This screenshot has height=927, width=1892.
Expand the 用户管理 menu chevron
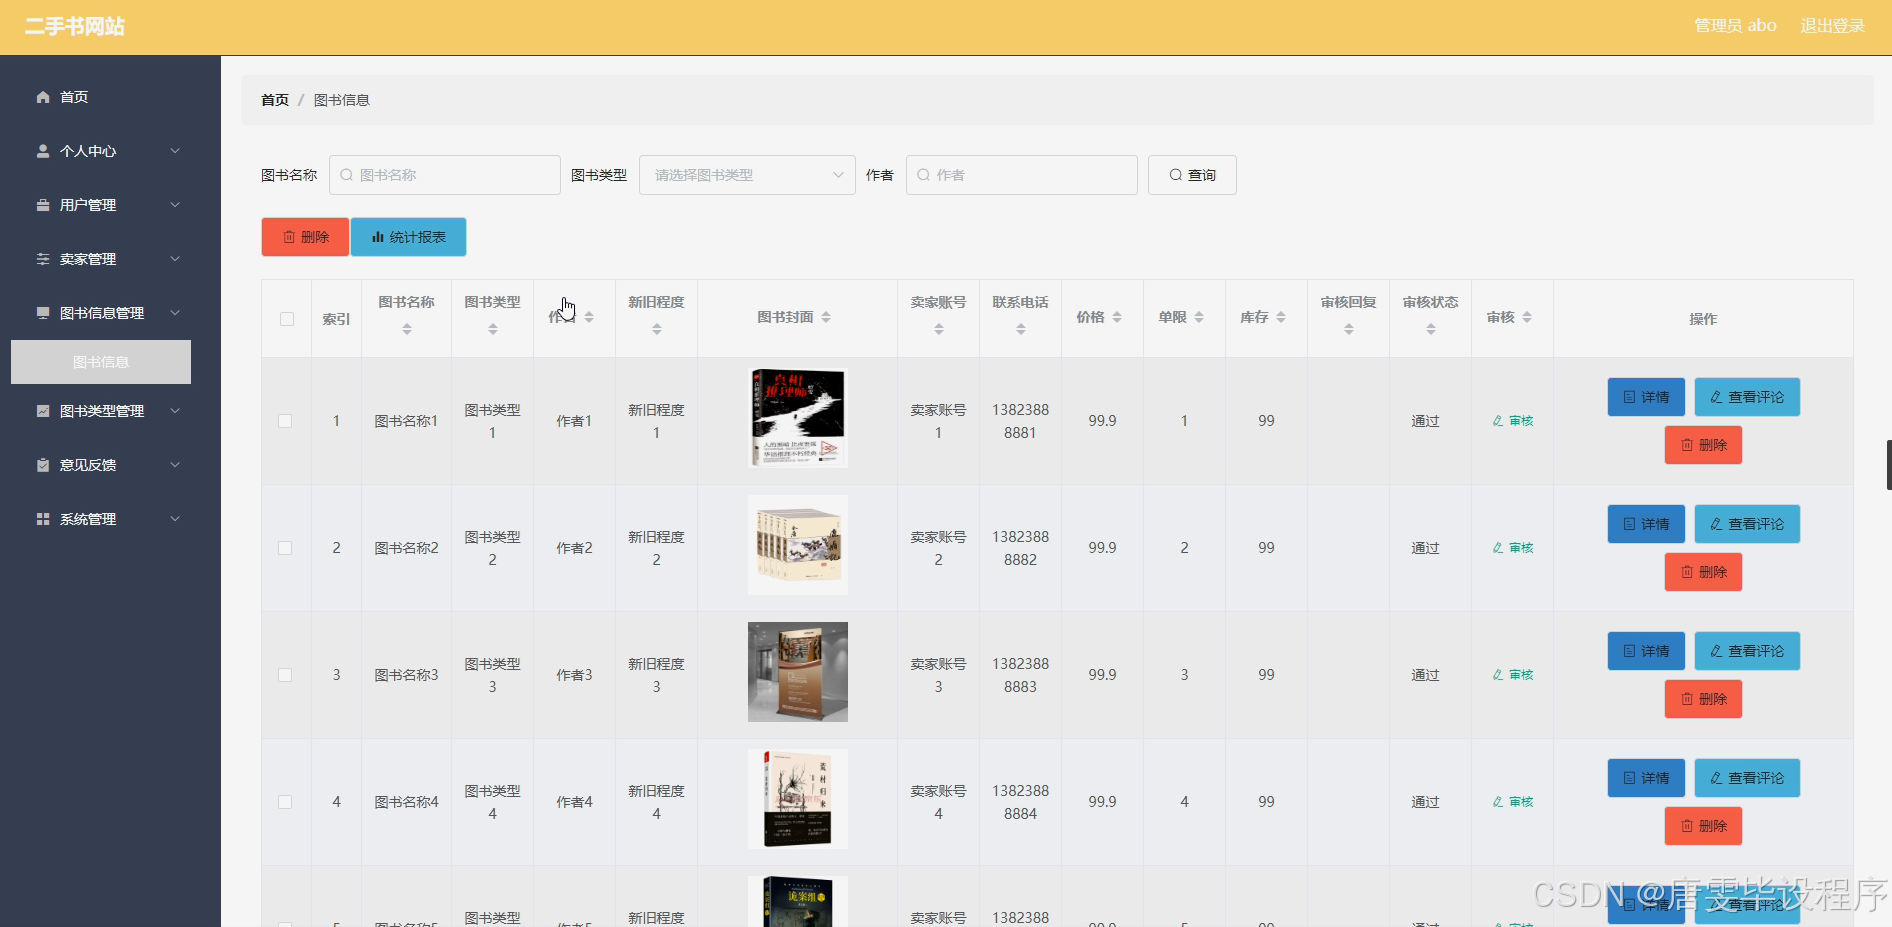tap(175, 205)
